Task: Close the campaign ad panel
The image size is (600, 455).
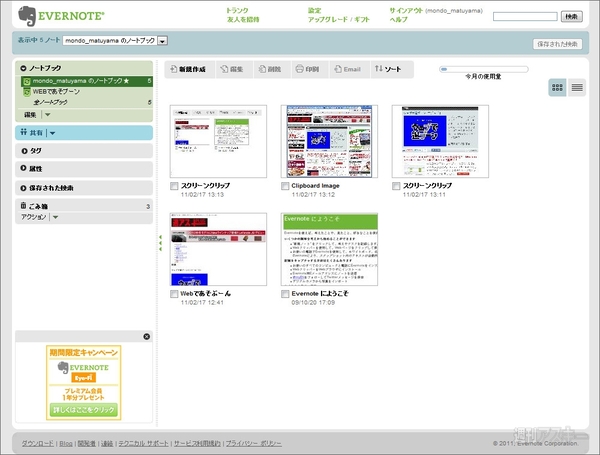Action: [x=147, y=336]
